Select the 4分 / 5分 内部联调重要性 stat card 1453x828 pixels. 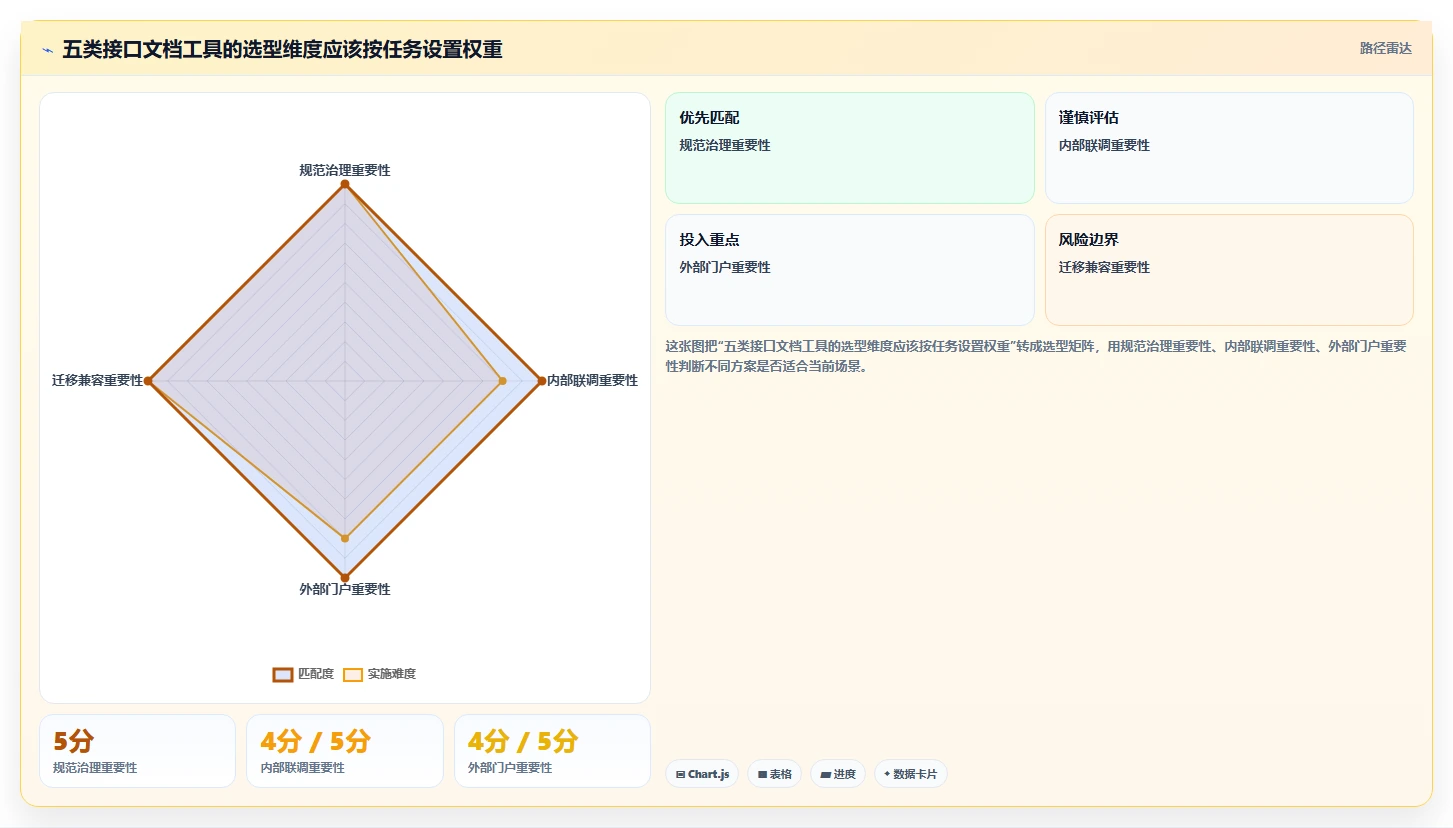[345, 751]
